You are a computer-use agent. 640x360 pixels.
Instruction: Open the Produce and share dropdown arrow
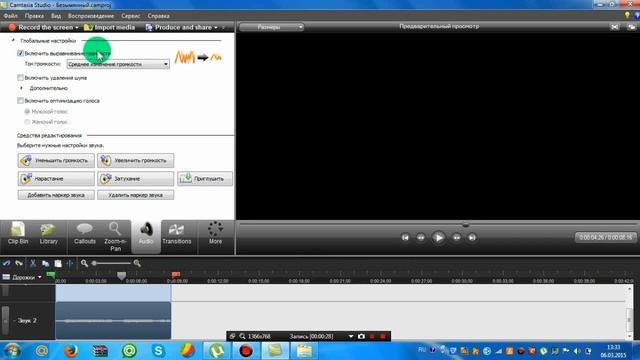[216, 27]
